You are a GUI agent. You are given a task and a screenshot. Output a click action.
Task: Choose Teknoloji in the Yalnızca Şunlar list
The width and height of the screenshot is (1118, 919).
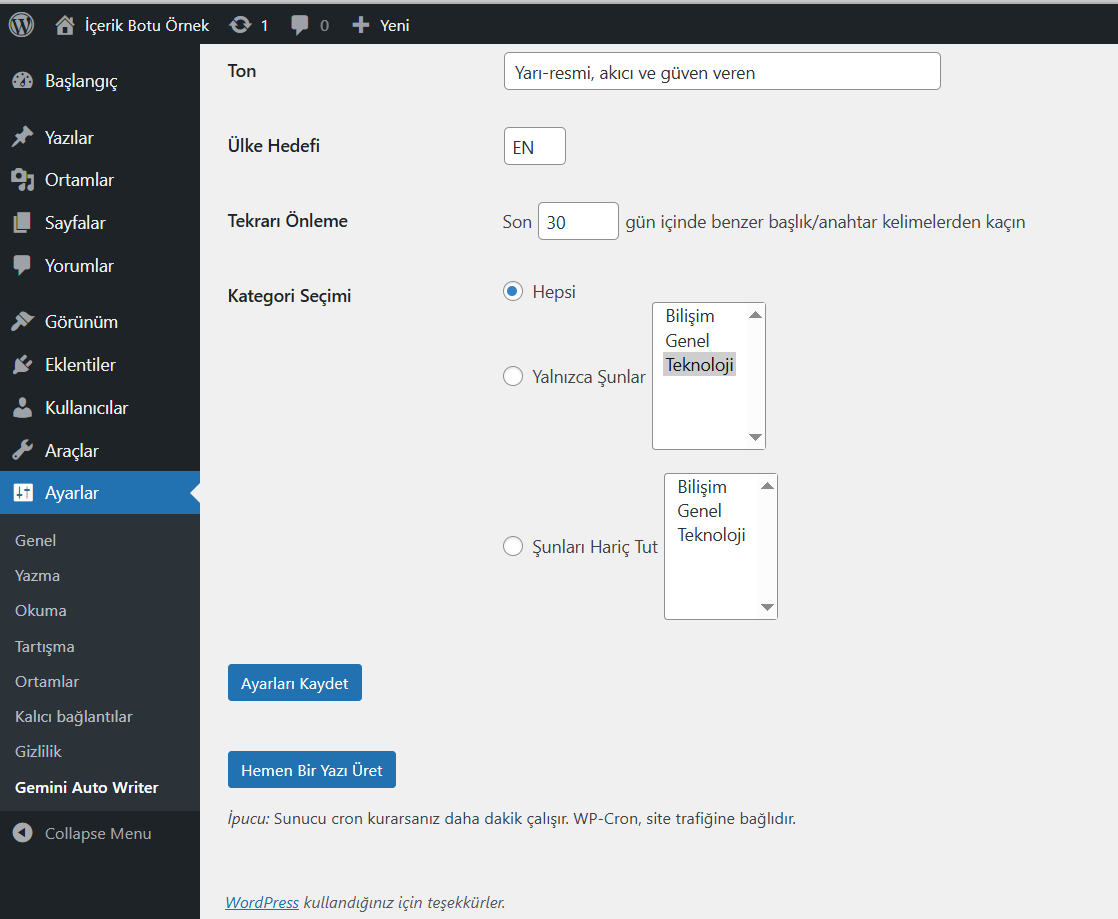pyautogui.click(x=699, y=365)
